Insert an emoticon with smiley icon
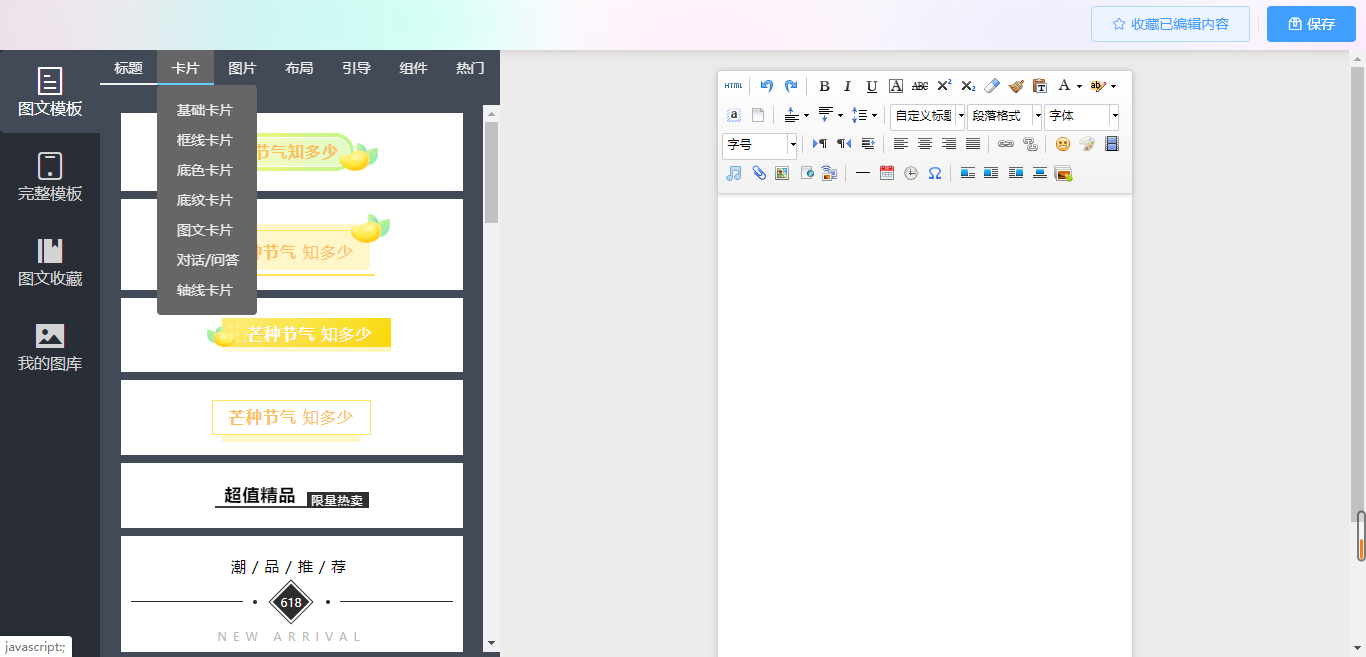This screenshot has height=657, width=1366. tap(1063, 144)
